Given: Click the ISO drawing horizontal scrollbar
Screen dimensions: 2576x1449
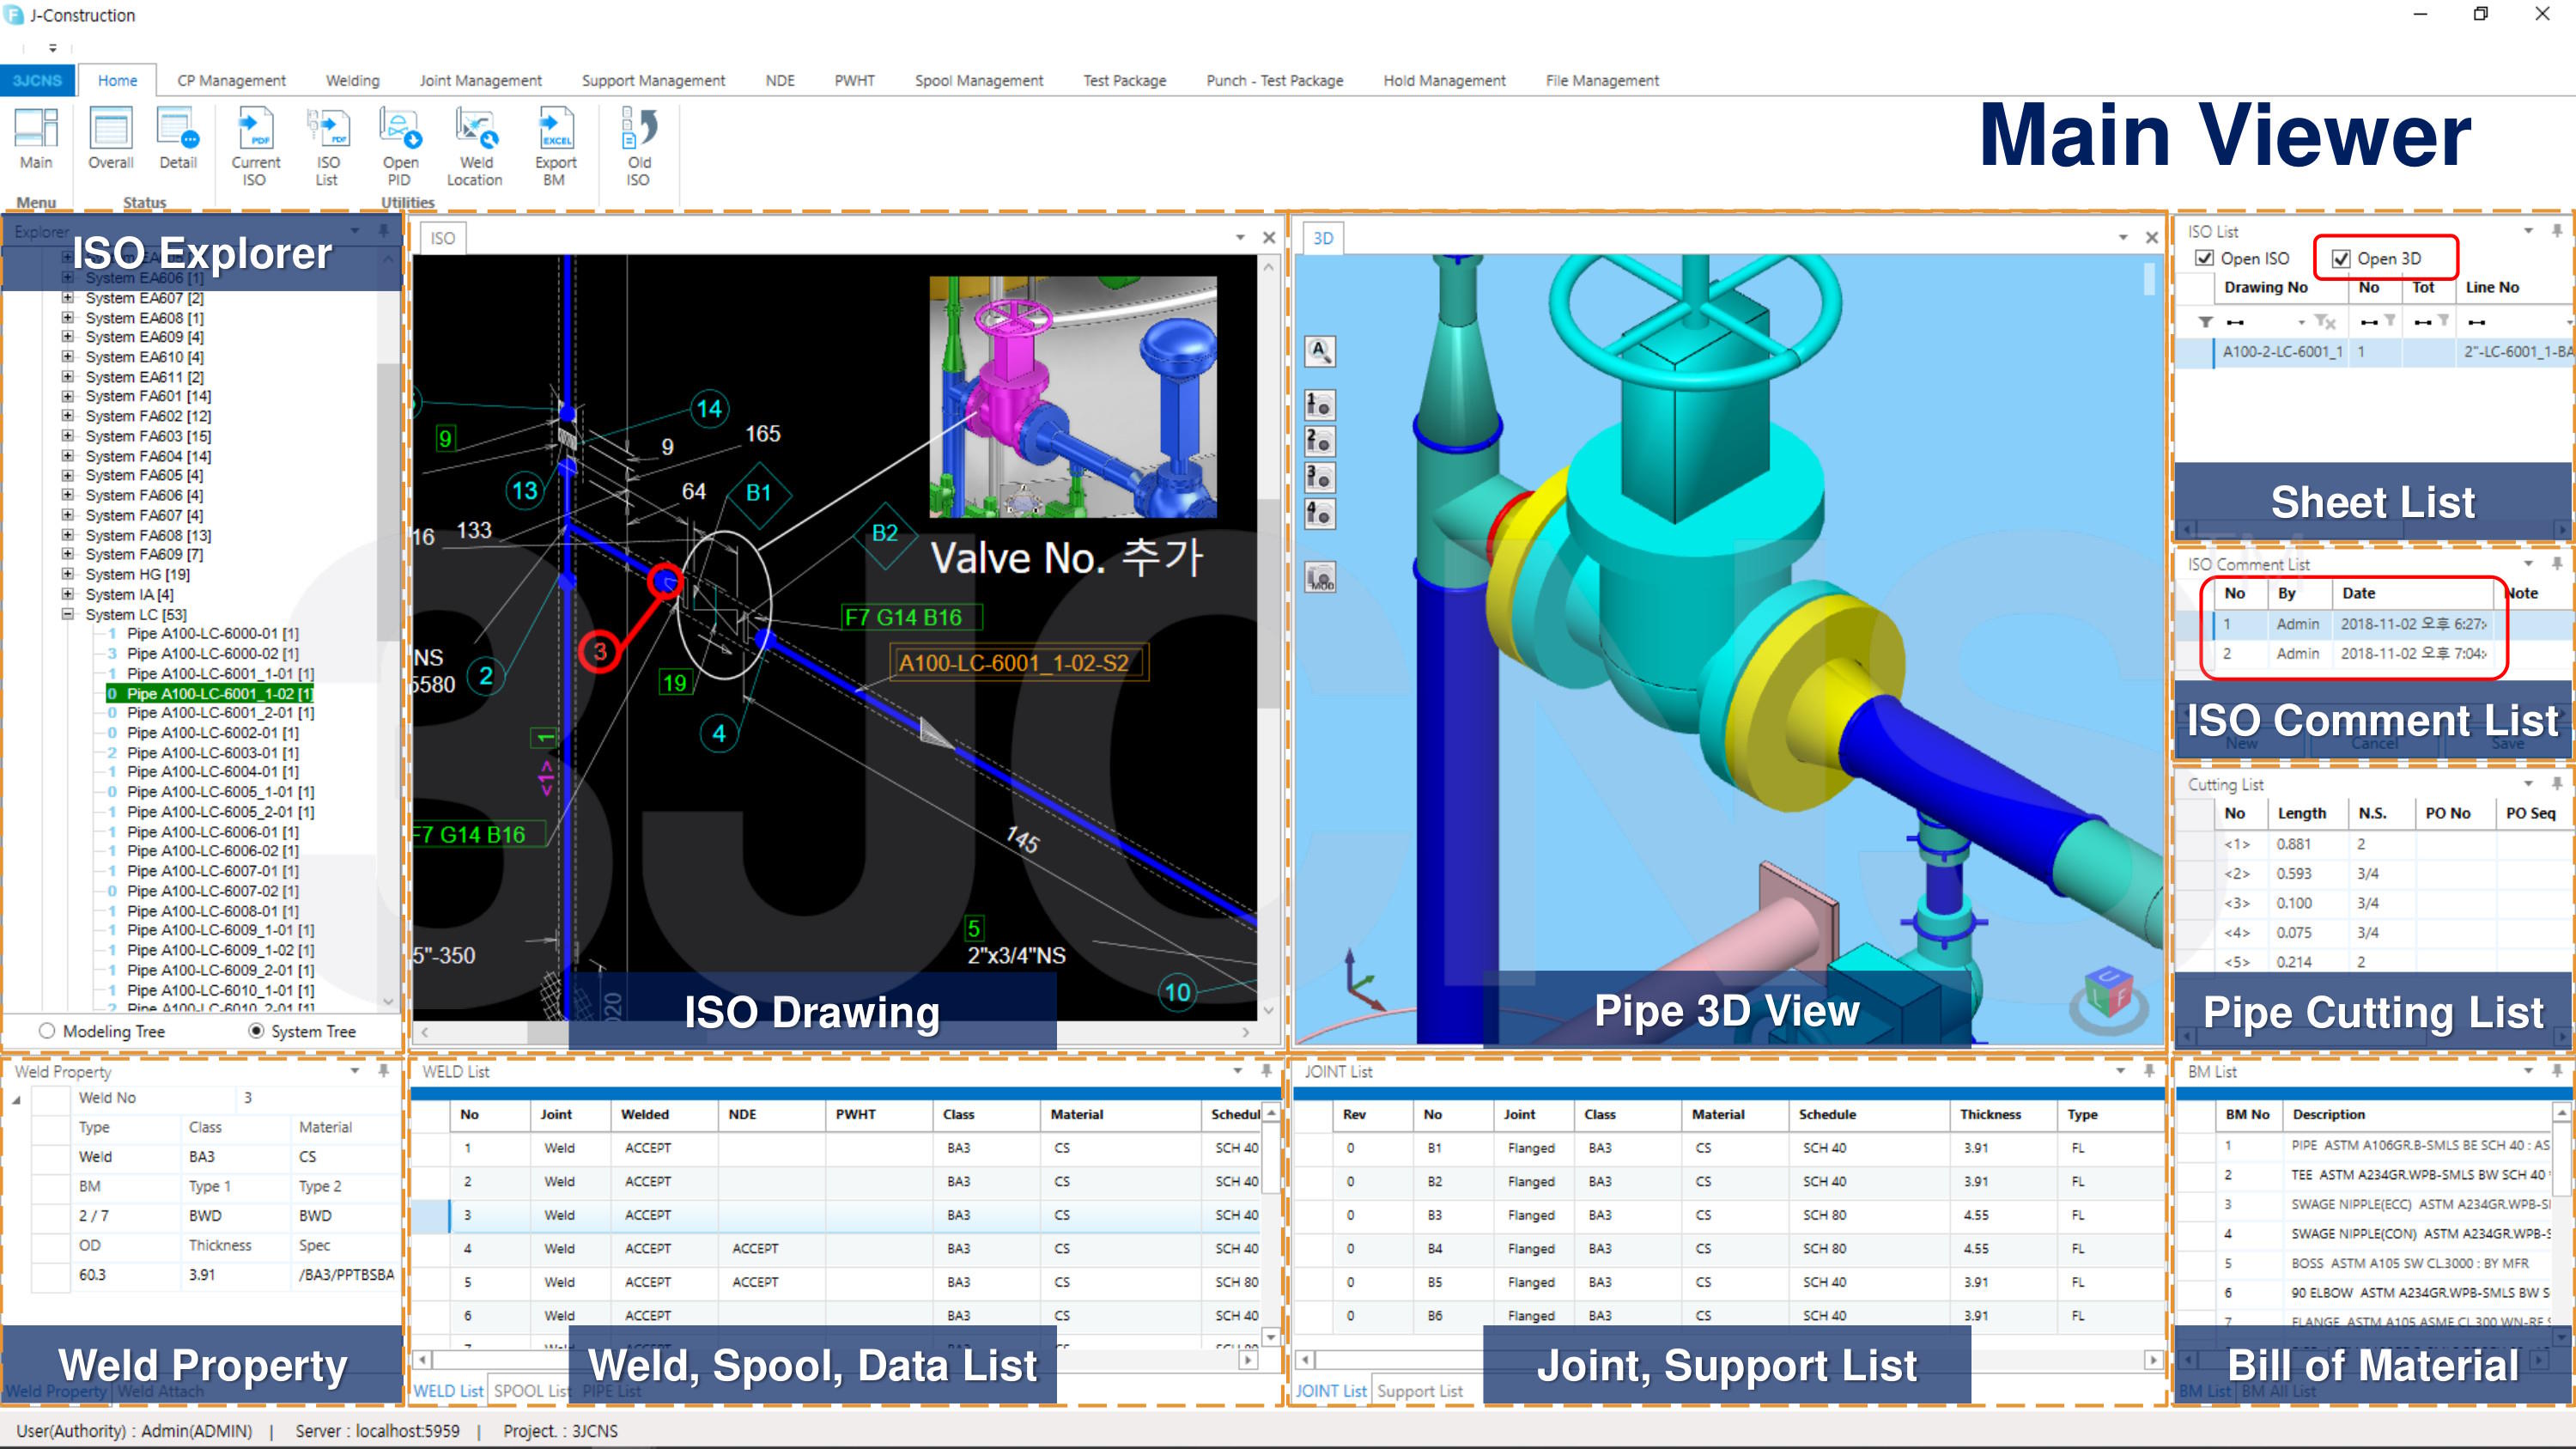Looking at the screenshot, I should (x=835, y=1031).
